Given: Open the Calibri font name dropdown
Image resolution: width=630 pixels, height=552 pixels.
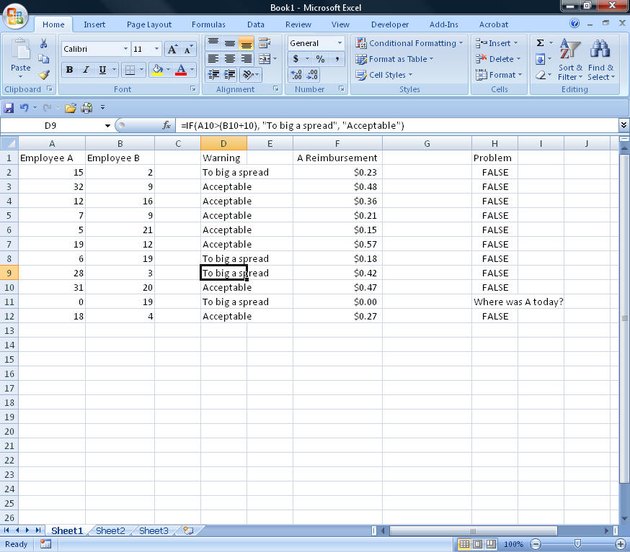Looking at the screenshot, I should pos(126,49).
